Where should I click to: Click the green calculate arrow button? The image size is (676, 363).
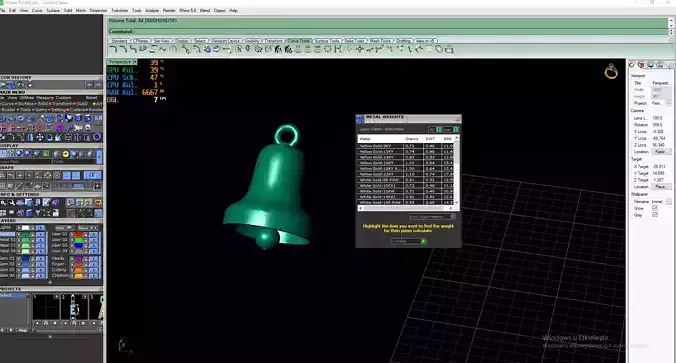[x=423, y=241]
